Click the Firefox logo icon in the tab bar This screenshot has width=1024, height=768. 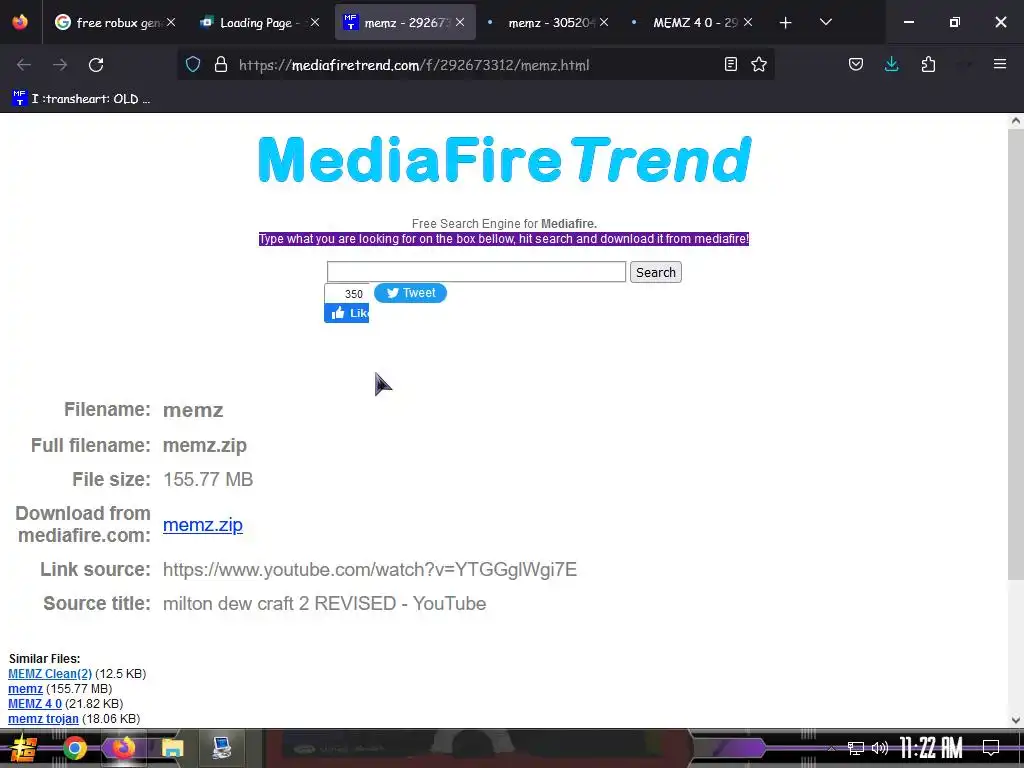pos(20,22)
